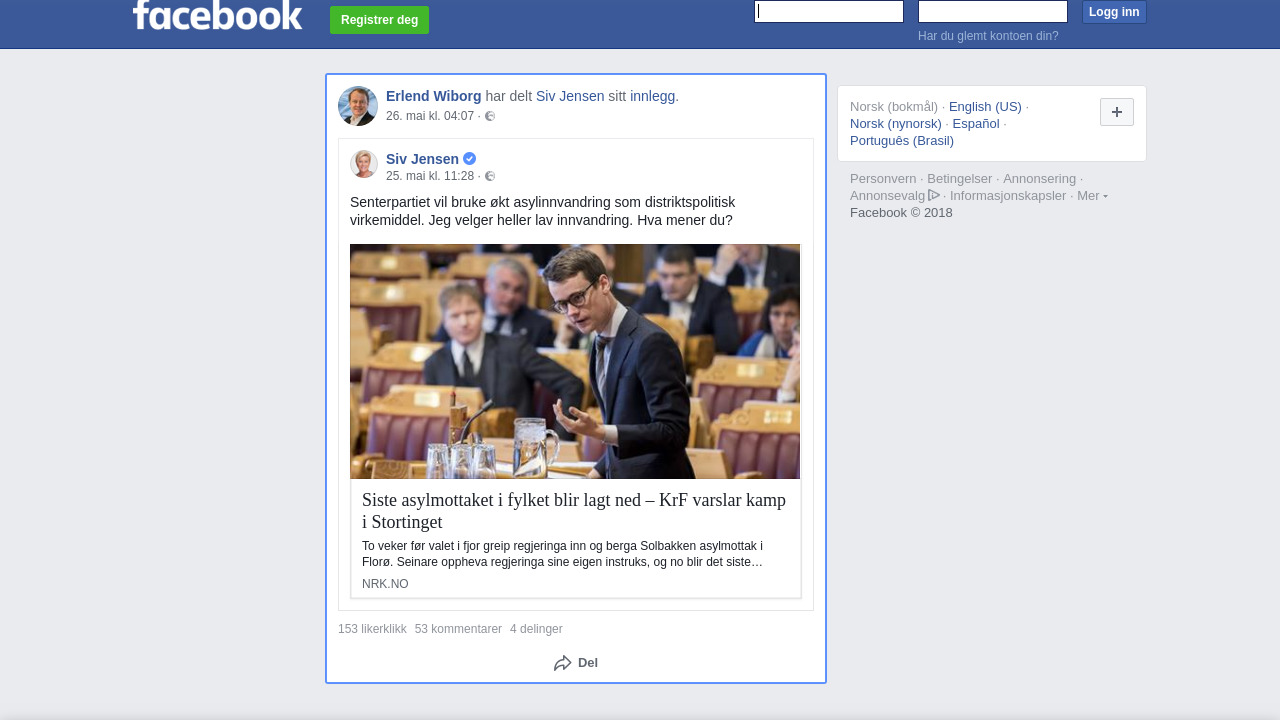The image size is (1280, 720).
Task: Switch language to Norsk (nynorsk)
Action: coord(896,124)
